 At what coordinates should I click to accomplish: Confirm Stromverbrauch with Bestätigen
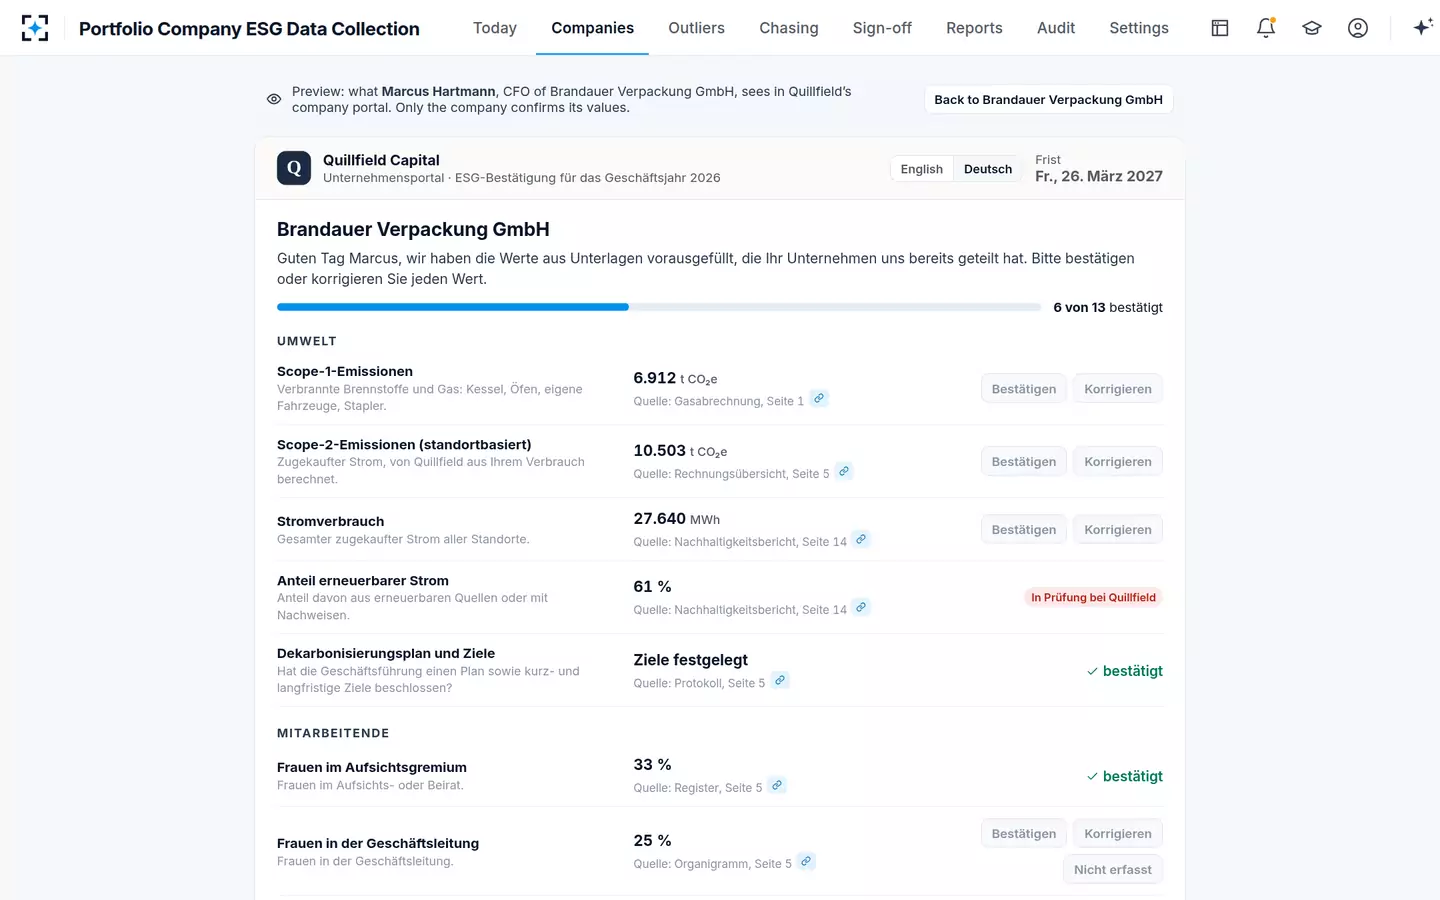1023,530
